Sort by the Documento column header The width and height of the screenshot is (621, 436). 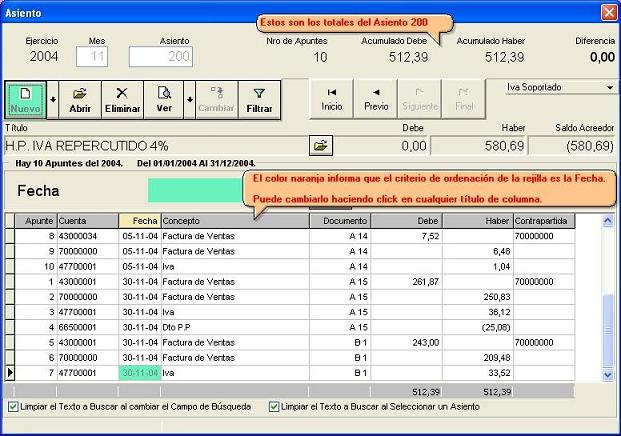coord(340,221)
